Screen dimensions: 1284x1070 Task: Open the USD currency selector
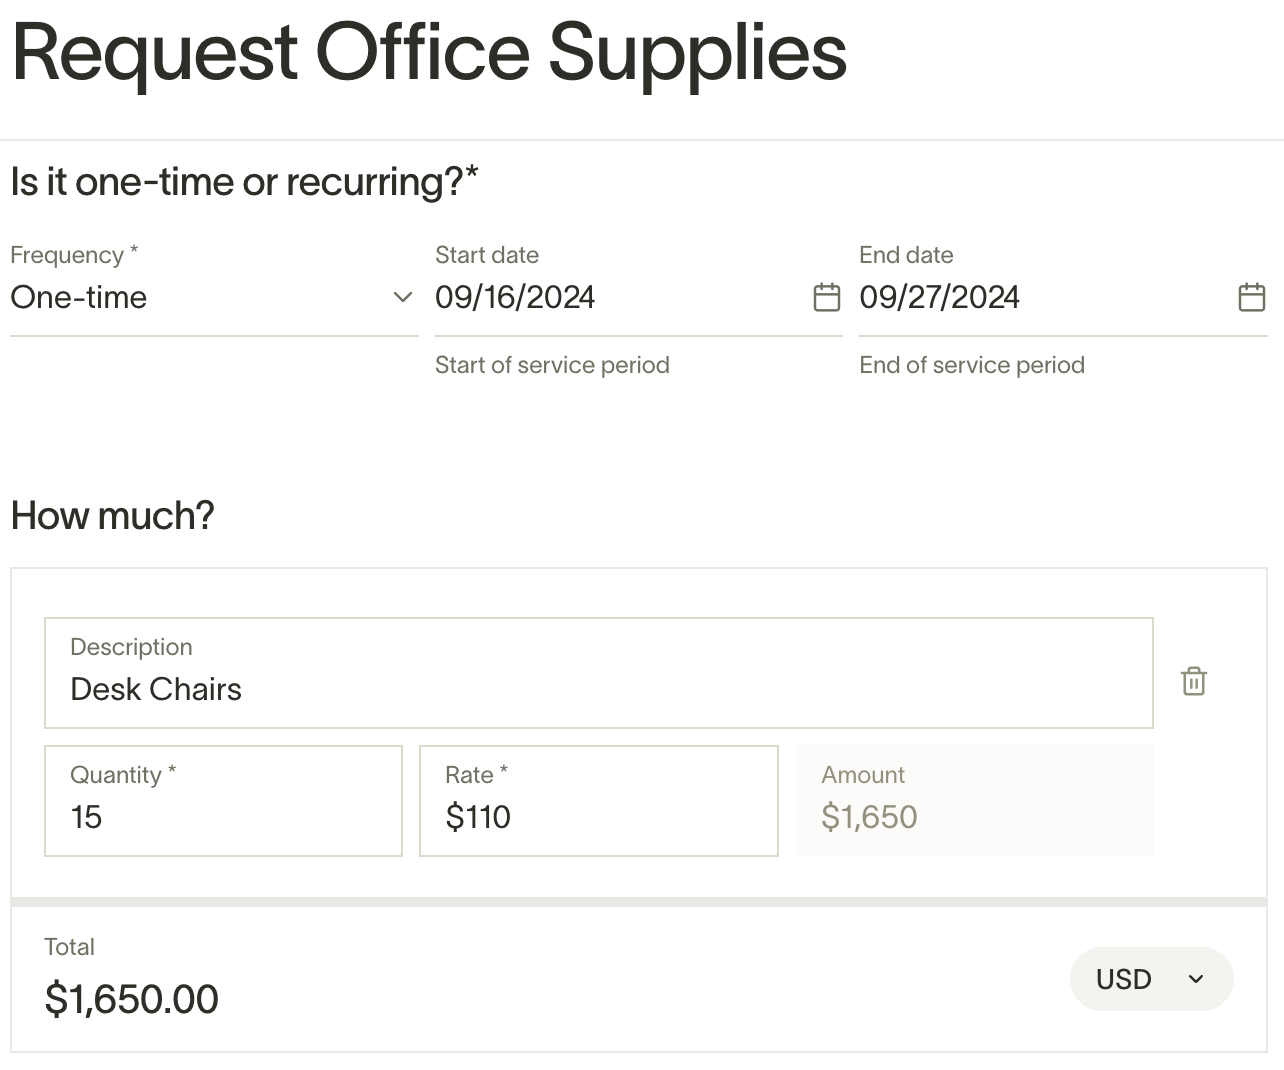[1151, 979]
